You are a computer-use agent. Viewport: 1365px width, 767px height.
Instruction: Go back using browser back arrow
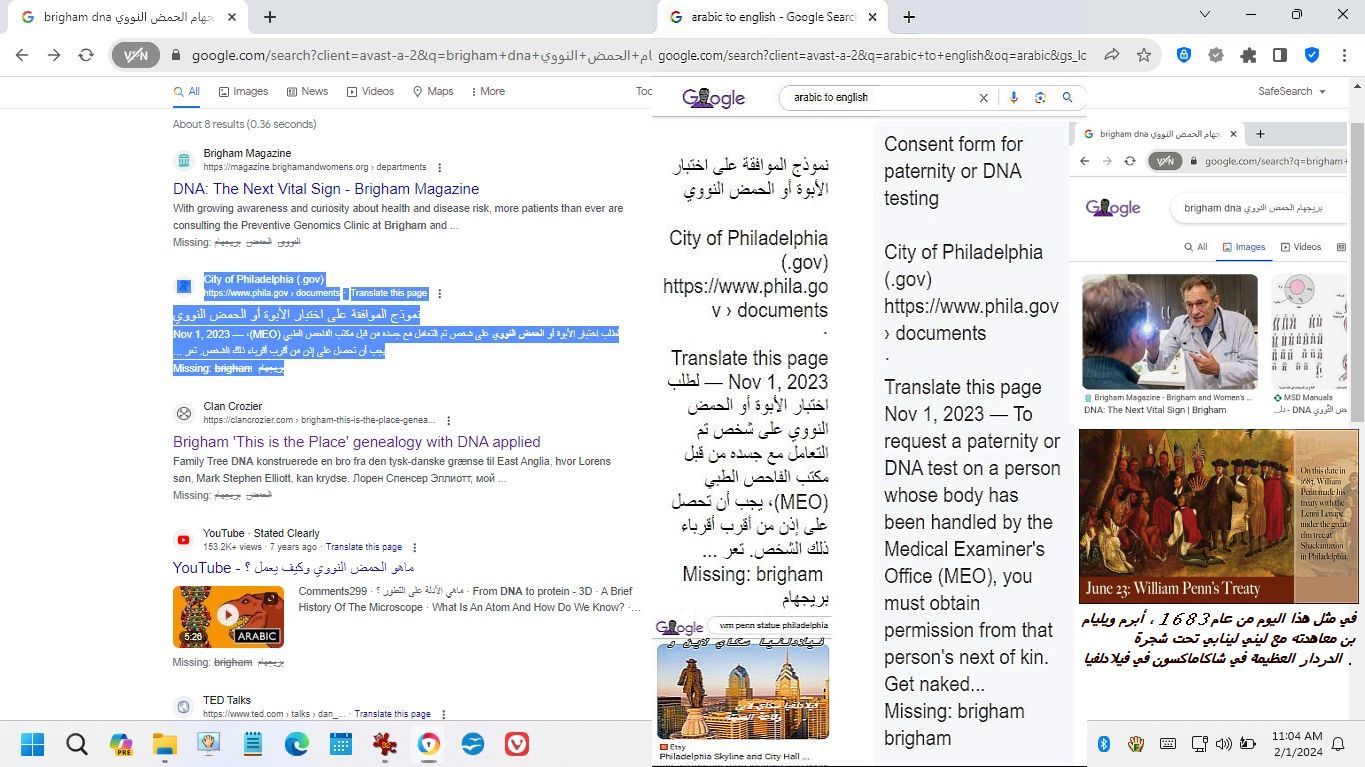pyautogui.click(x=23, y=56)
